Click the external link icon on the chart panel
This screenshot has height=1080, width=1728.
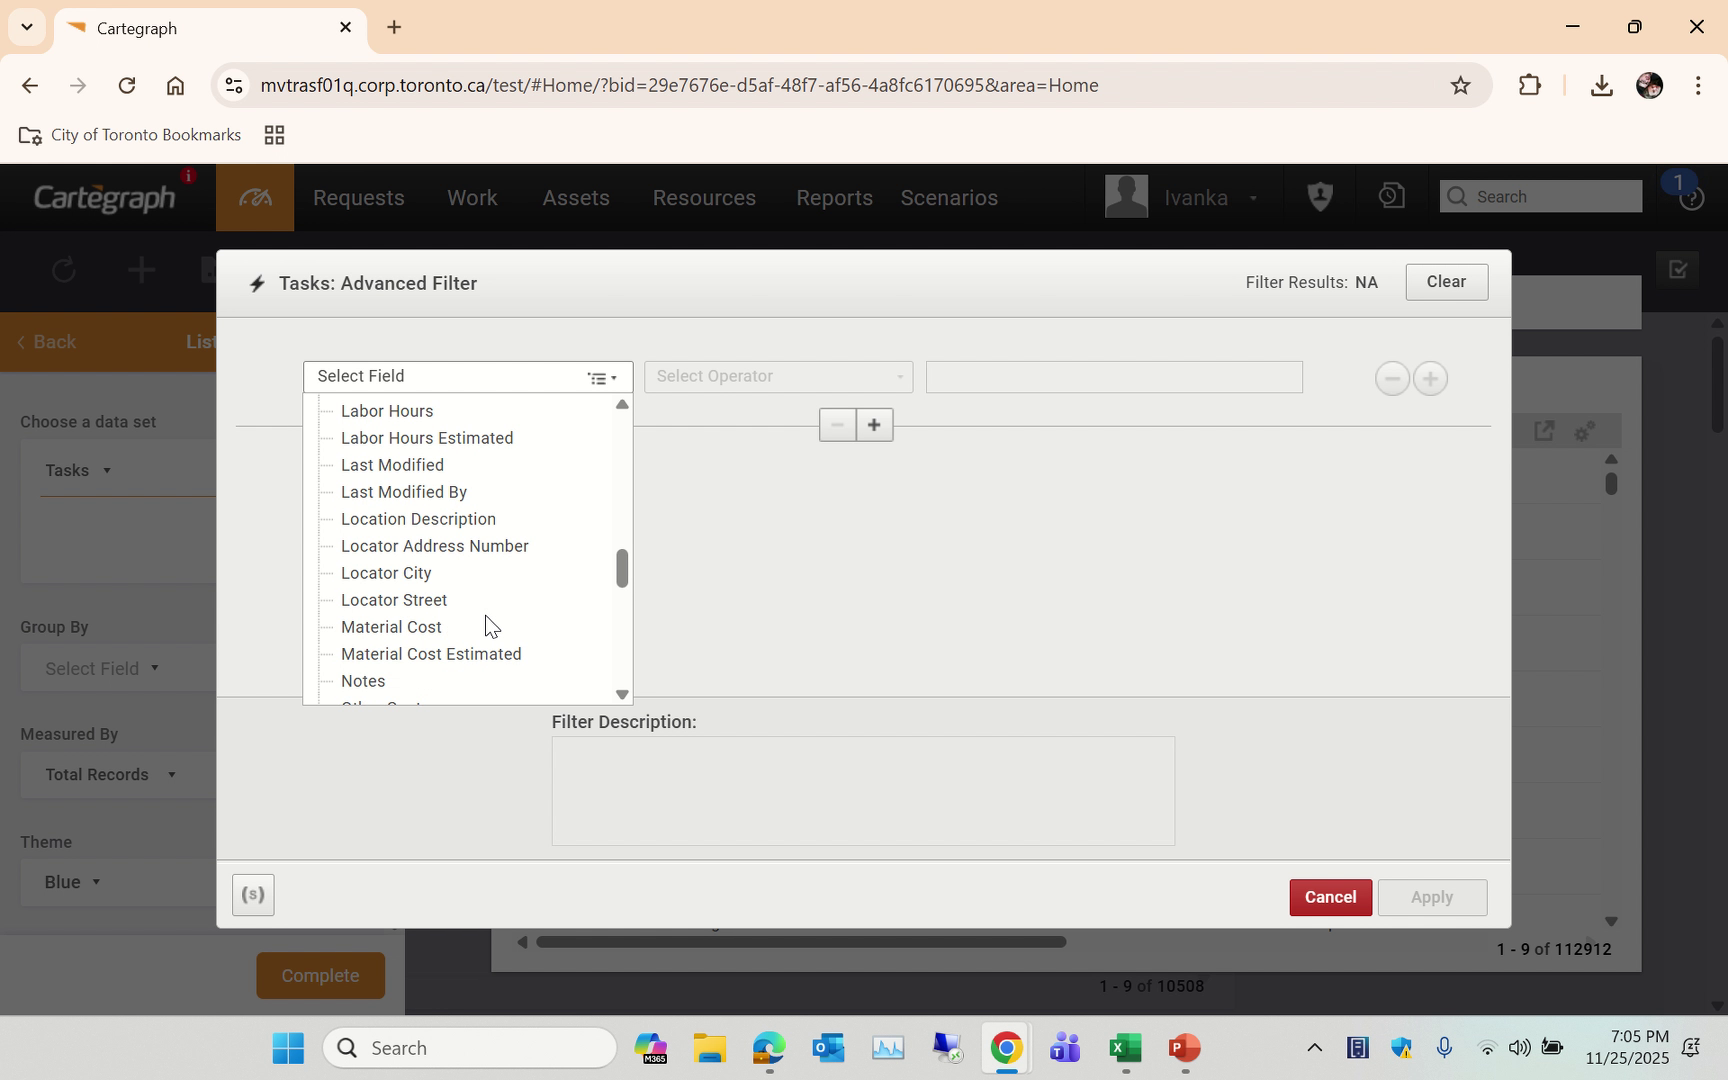pyautogui.click(x=1544, y=430)
